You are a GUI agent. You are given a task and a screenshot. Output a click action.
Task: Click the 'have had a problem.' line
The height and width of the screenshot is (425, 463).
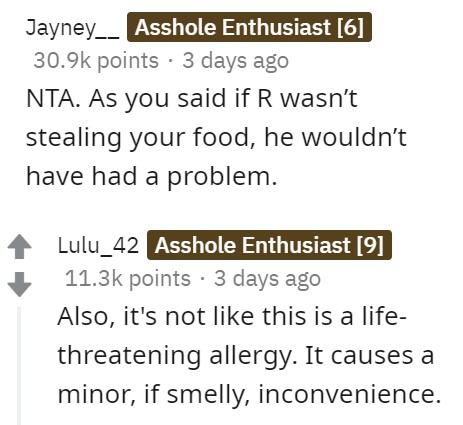pos(151,176)
